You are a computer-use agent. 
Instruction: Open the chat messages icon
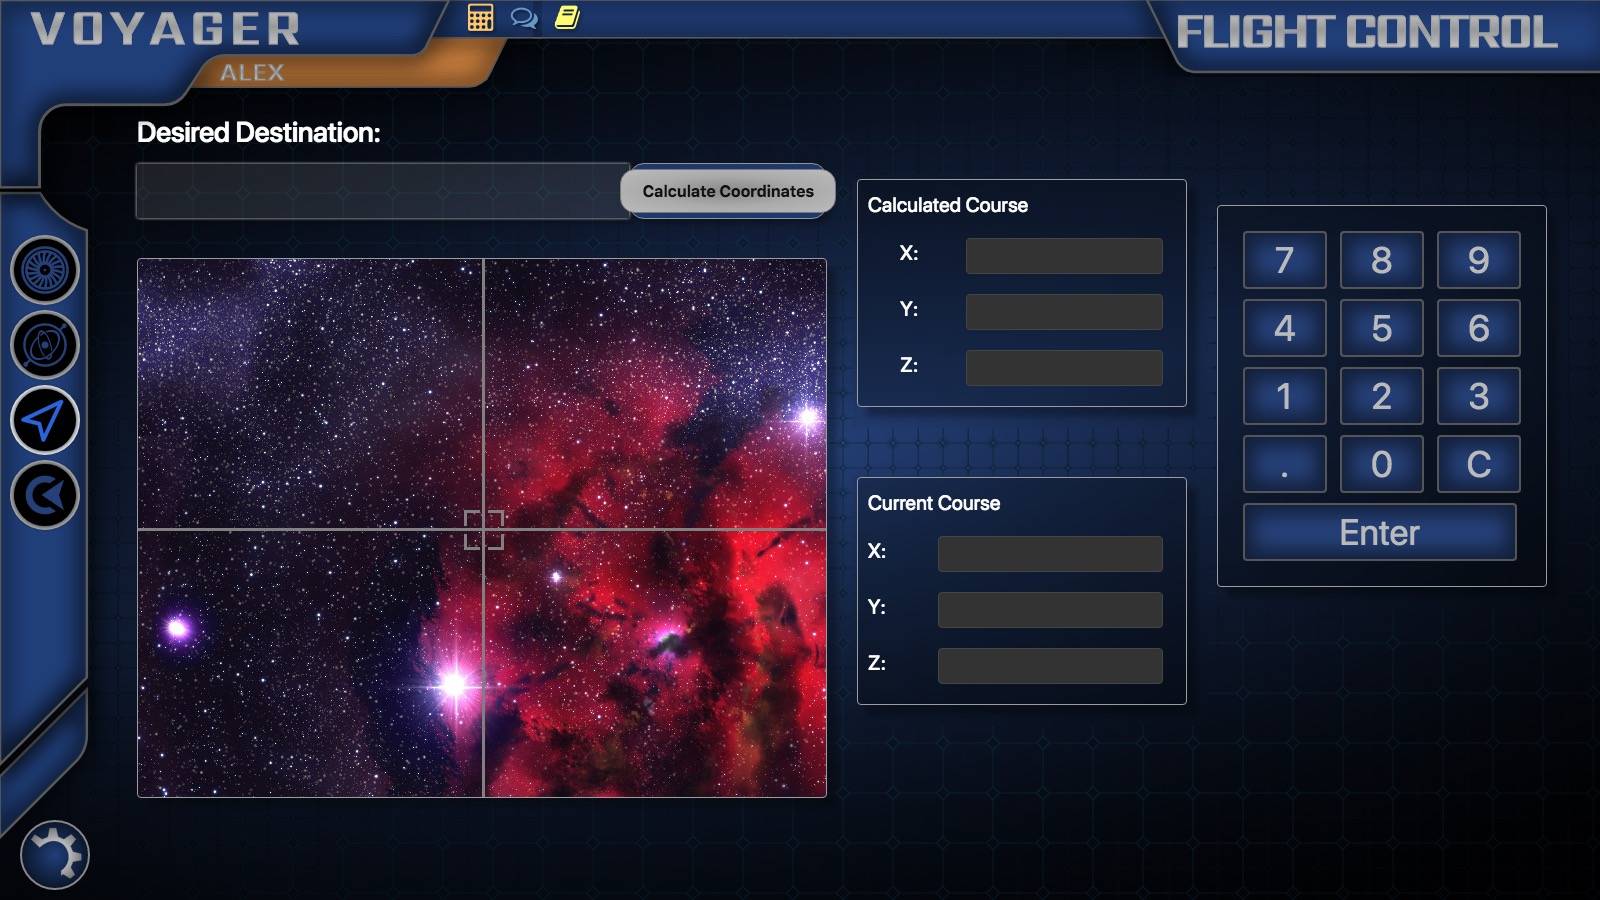523,18
